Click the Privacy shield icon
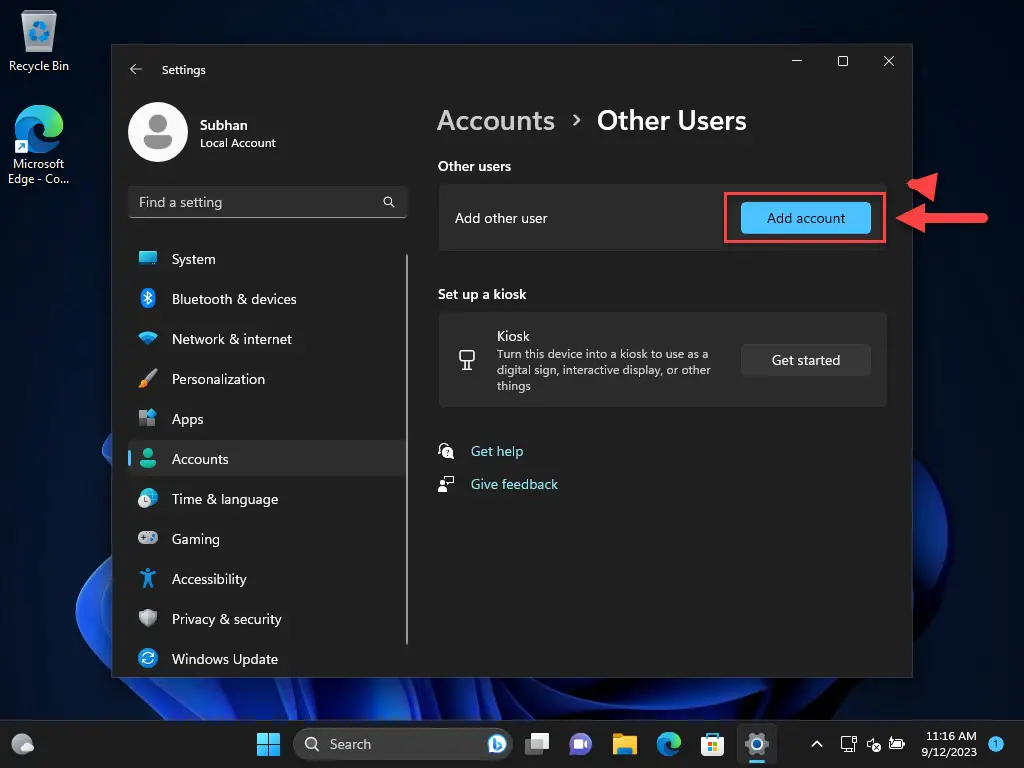The image size is (1024, 768). [148, 618]
